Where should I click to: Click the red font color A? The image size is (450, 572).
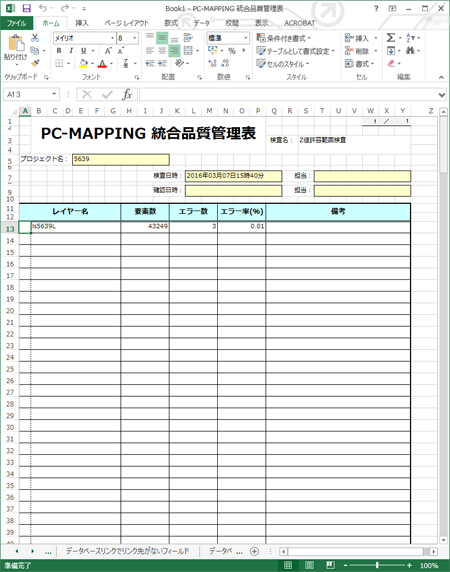pos(102,63)
